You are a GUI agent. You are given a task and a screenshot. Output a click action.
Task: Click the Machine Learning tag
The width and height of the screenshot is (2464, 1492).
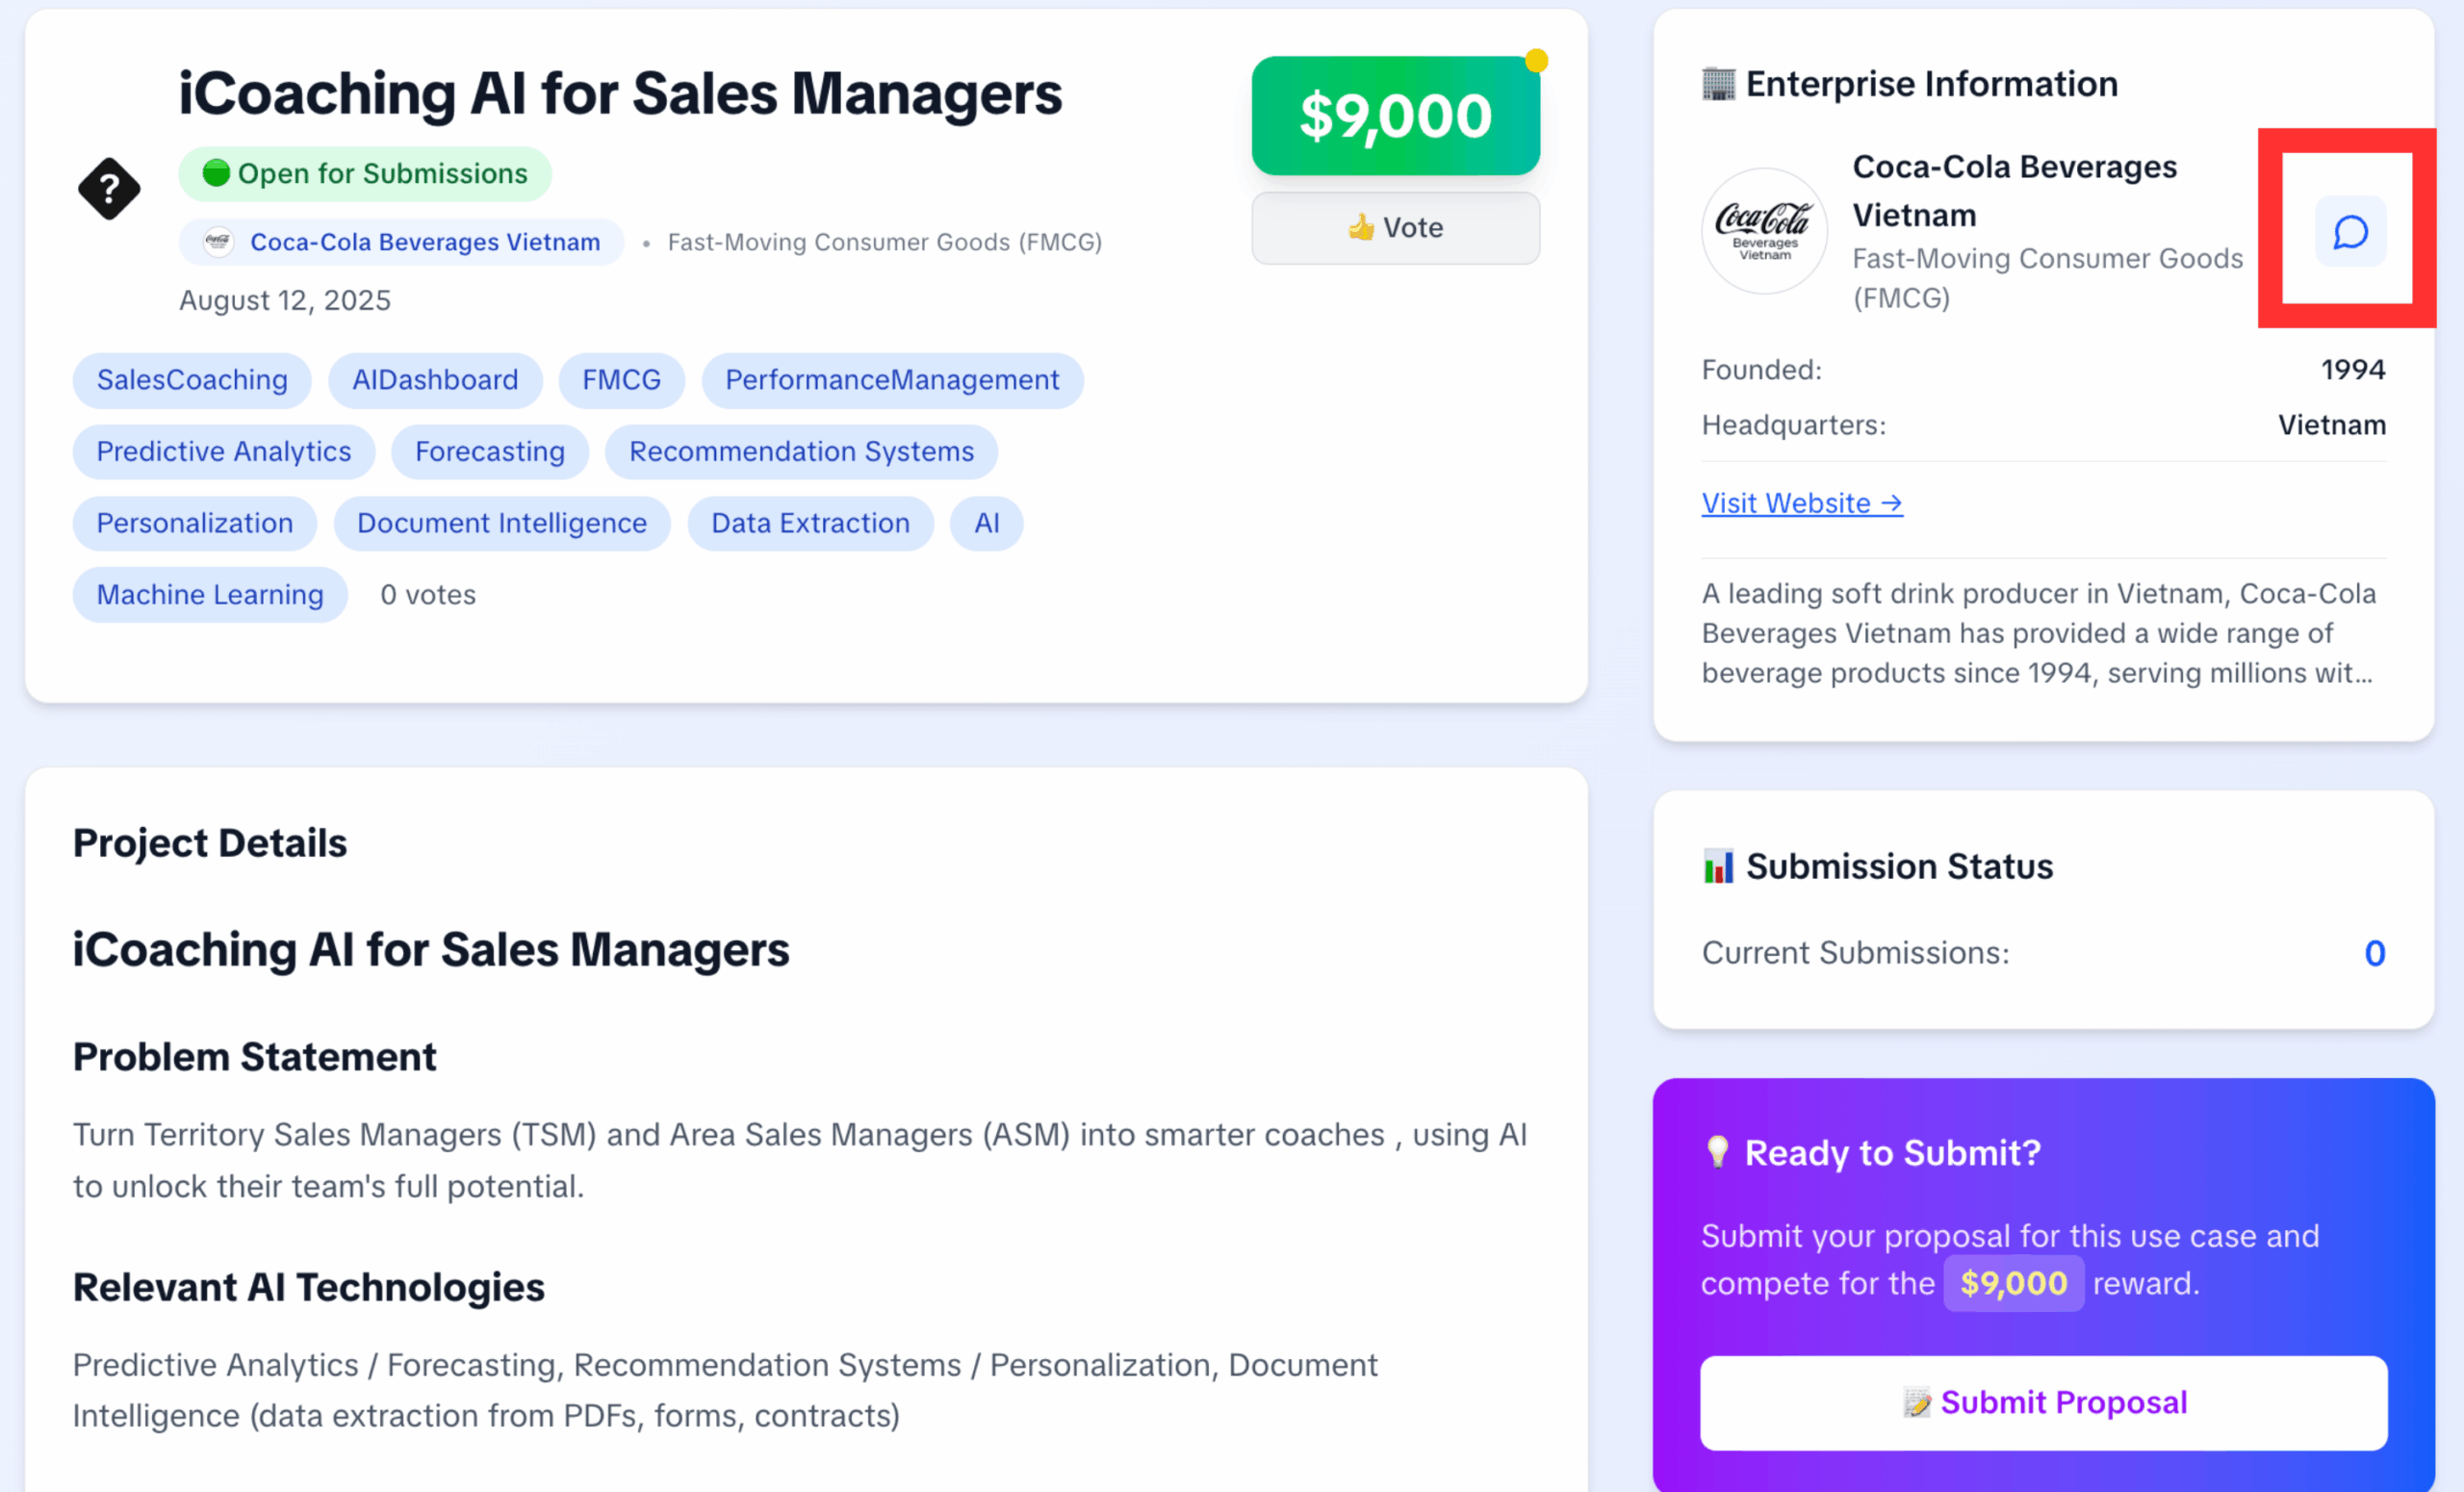coord(210,595)
